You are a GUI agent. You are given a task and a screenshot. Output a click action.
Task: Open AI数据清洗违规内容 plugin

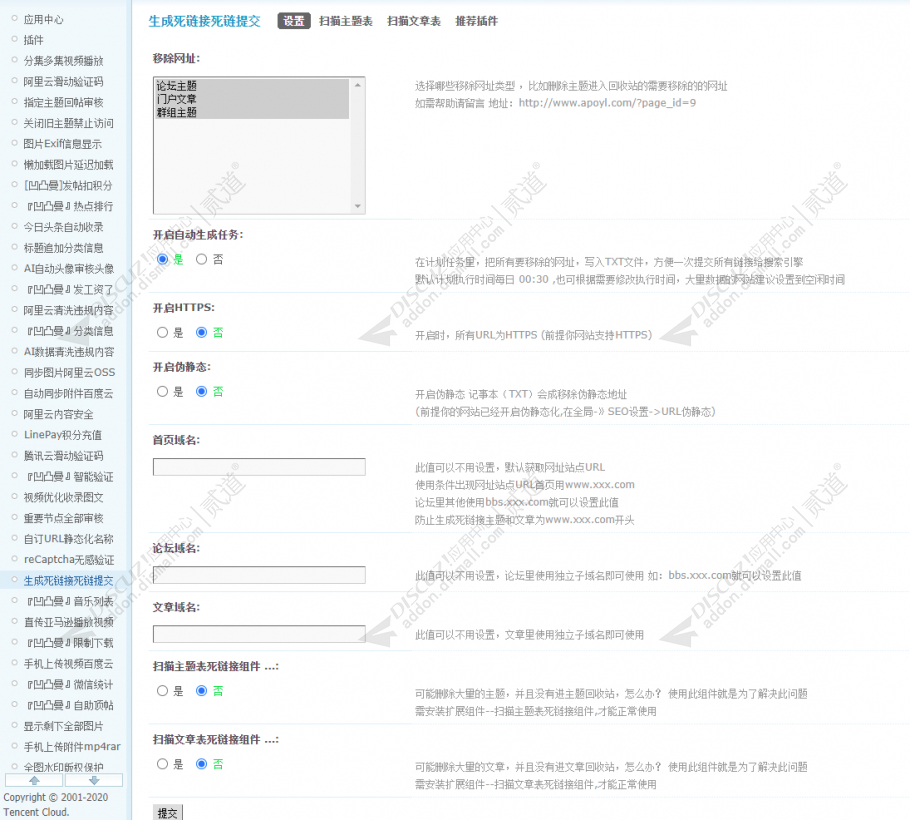tap(68, 352)
